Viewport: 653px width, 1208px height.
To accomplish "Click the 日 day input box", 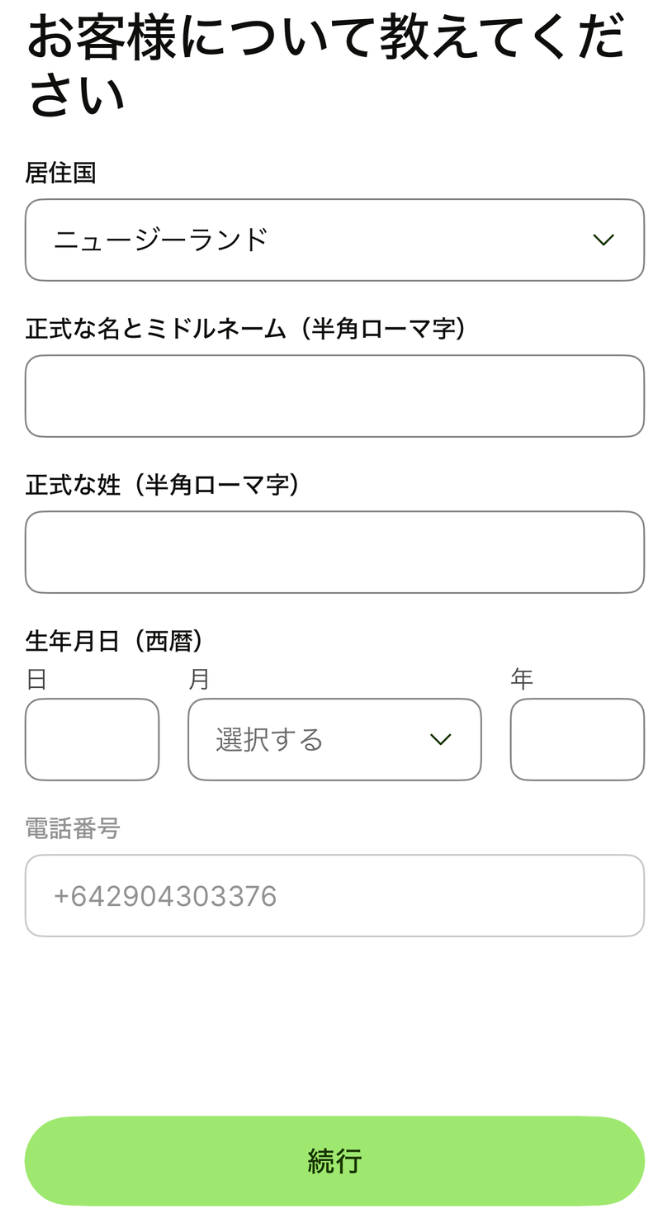I will coord(92,739).
